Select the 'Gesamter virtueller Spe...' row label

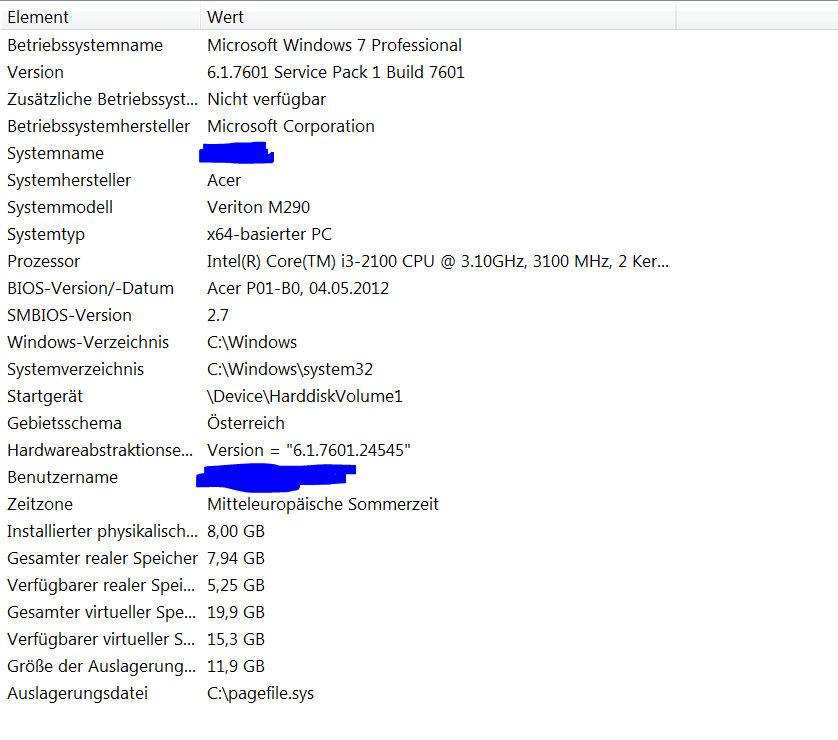[102, 612]
